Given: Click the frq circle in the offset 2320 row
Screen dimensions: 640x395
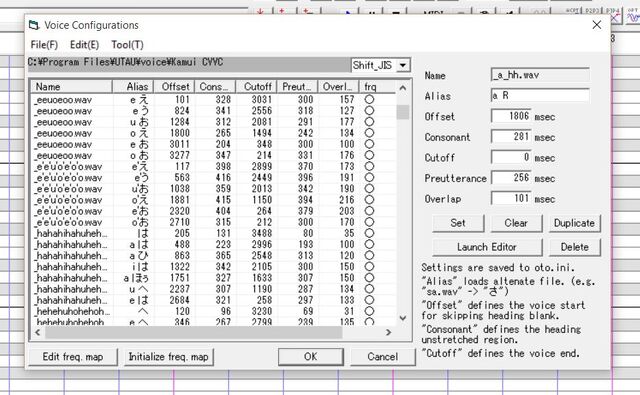Looking at the screenshot, I should pyautogui.click(x=369, y=211).
